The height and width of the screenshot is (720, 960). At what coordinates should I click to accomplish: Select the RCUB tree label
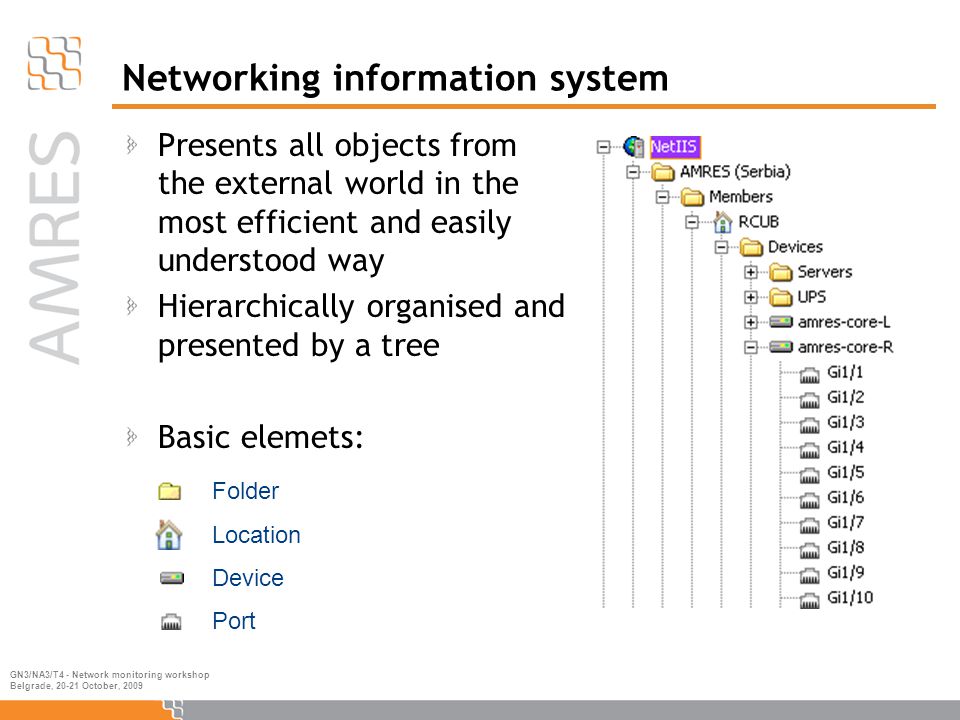(x=759, y=222)
